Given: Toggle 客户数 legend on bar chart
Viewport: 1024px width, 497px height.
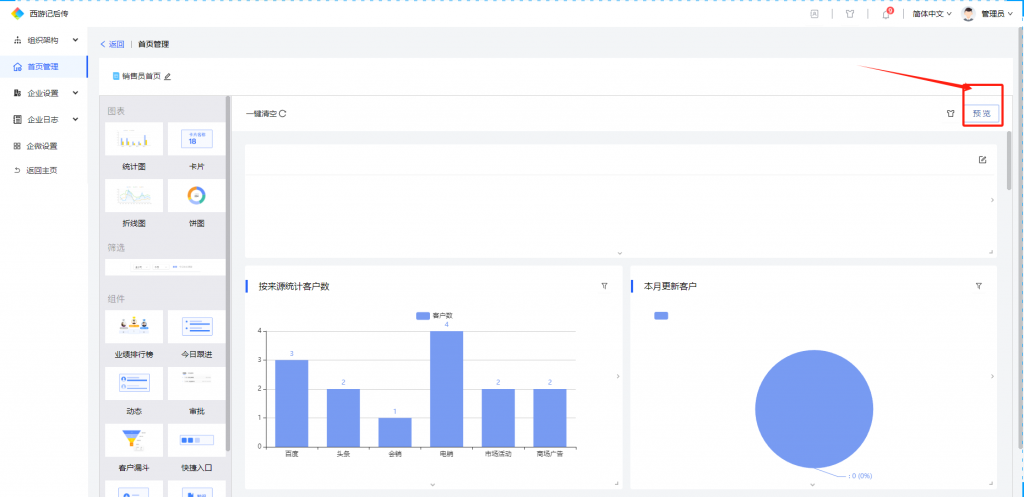Looking at the screenshot, I should 435,315.
